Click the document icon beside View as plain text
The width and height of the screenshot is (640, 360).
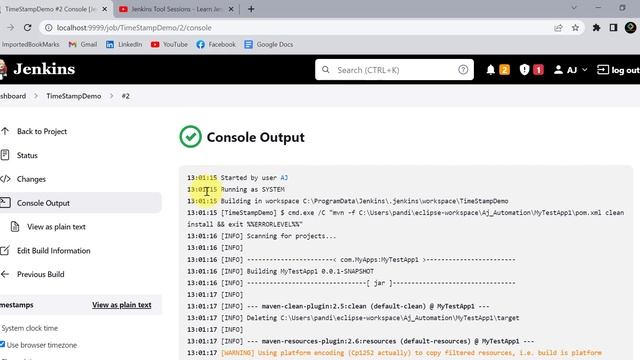coord(15,227)
